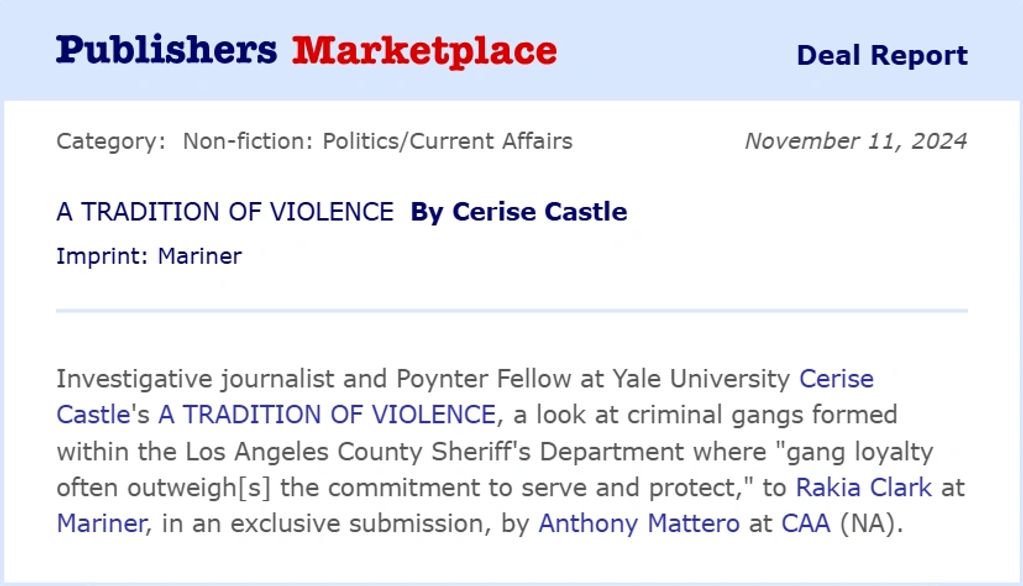This screenshot has width=1023, height=586.
Task: Click the Category: label
Action: 111,141
